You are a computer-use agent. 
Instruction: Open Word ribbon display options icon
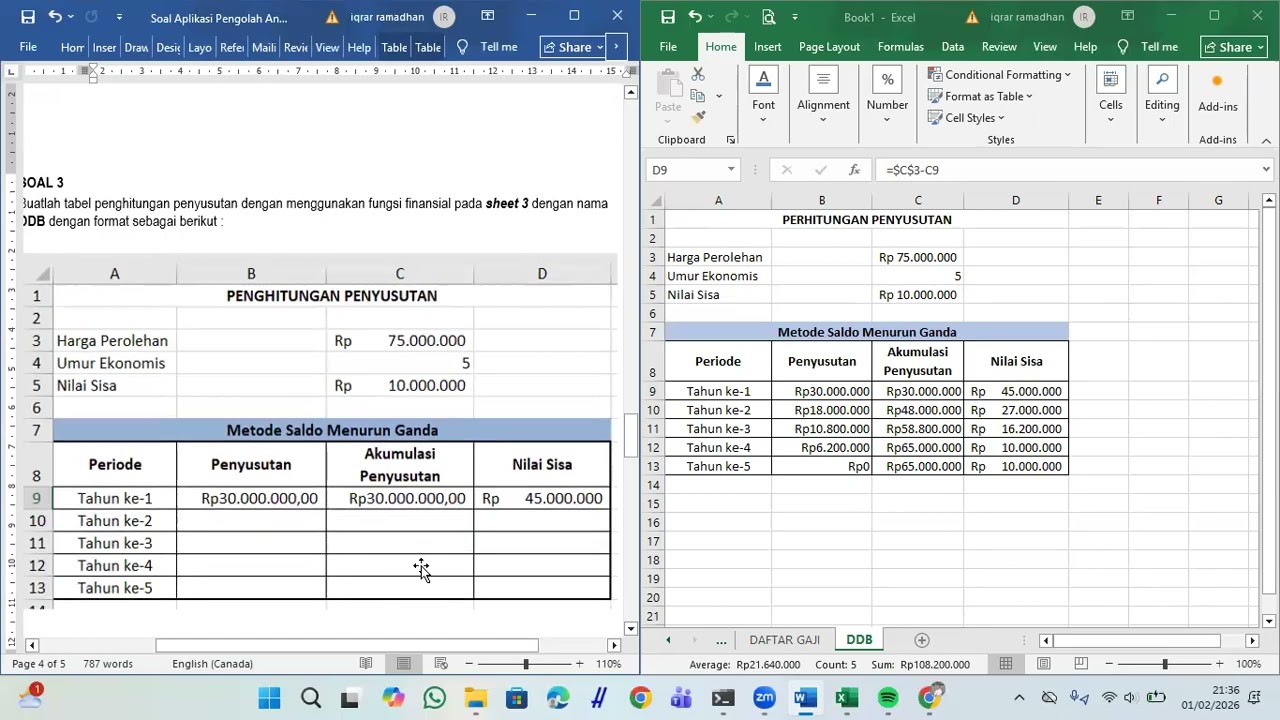click(487, 16)
